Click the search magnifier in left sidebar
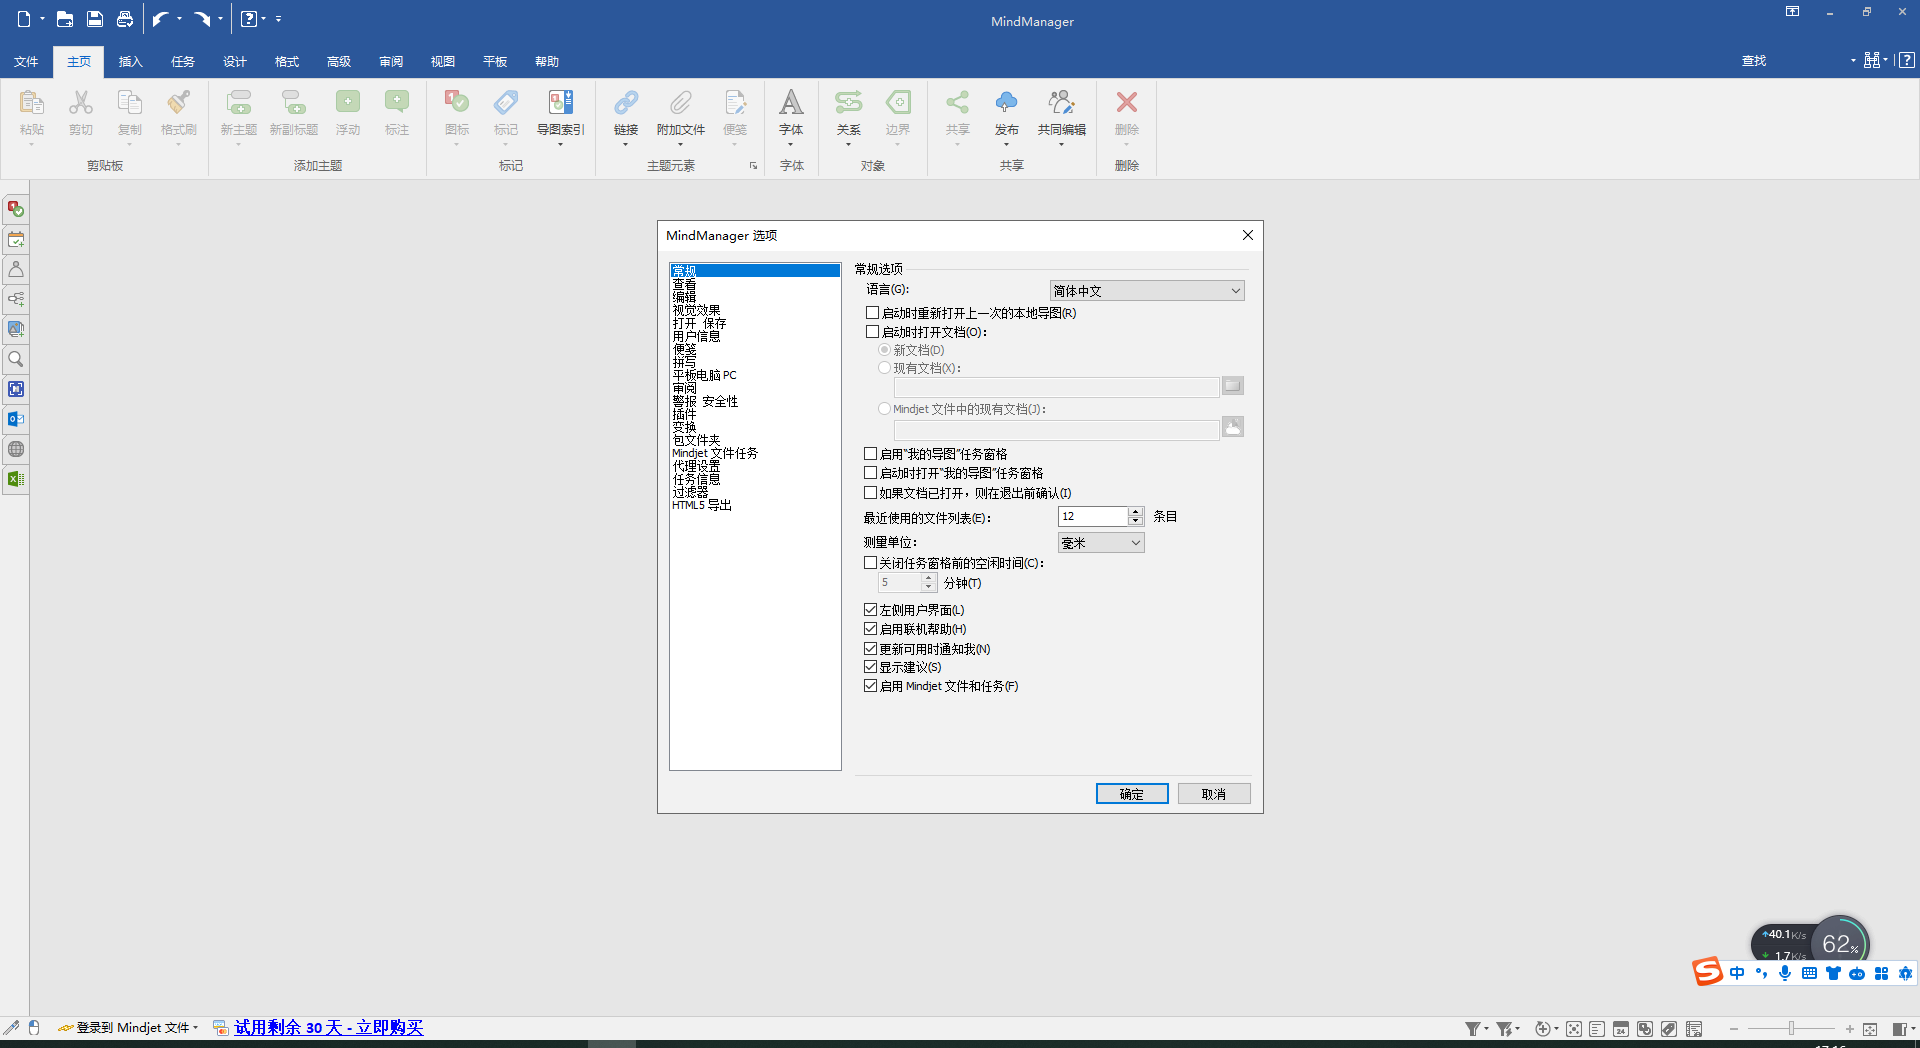Screen dimensions: 1920x1048 (x=16, y=359)
